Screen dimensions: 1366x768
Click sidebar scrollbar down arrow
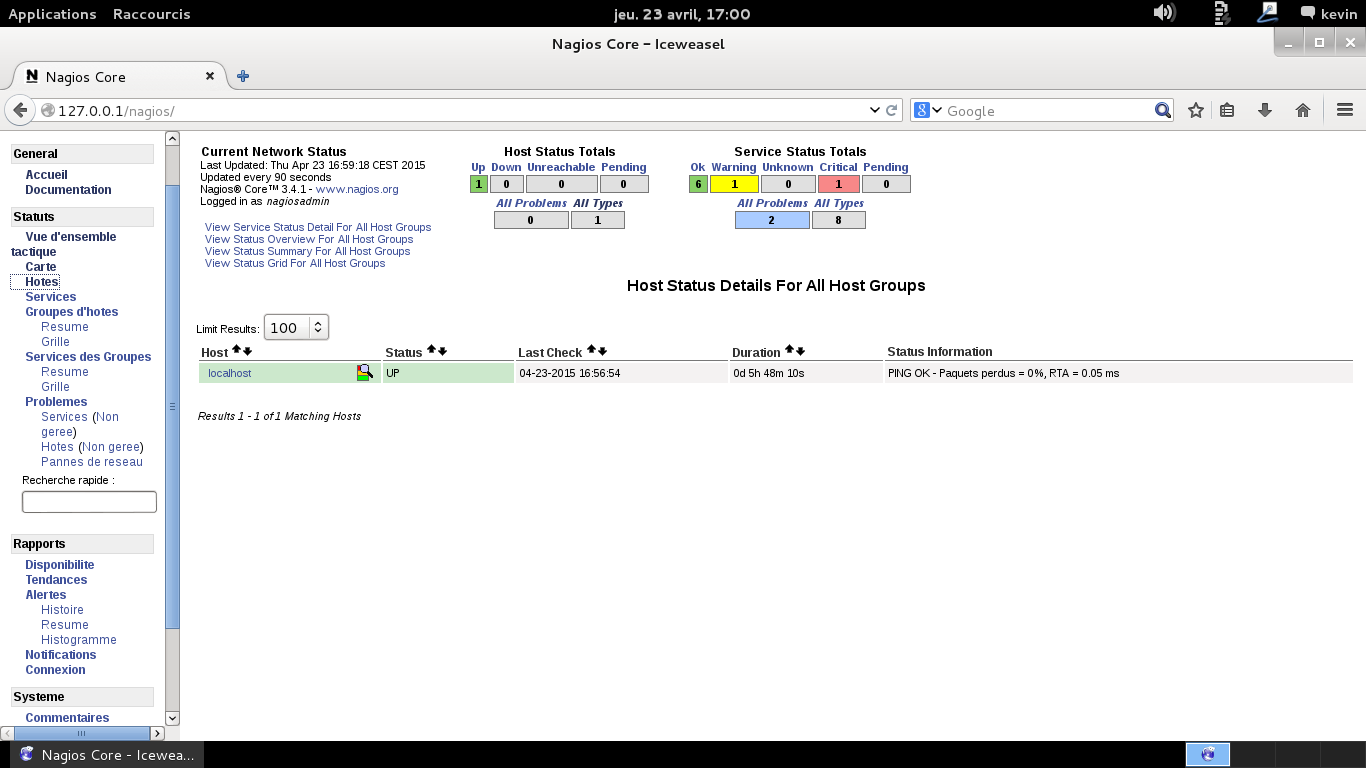172,718
